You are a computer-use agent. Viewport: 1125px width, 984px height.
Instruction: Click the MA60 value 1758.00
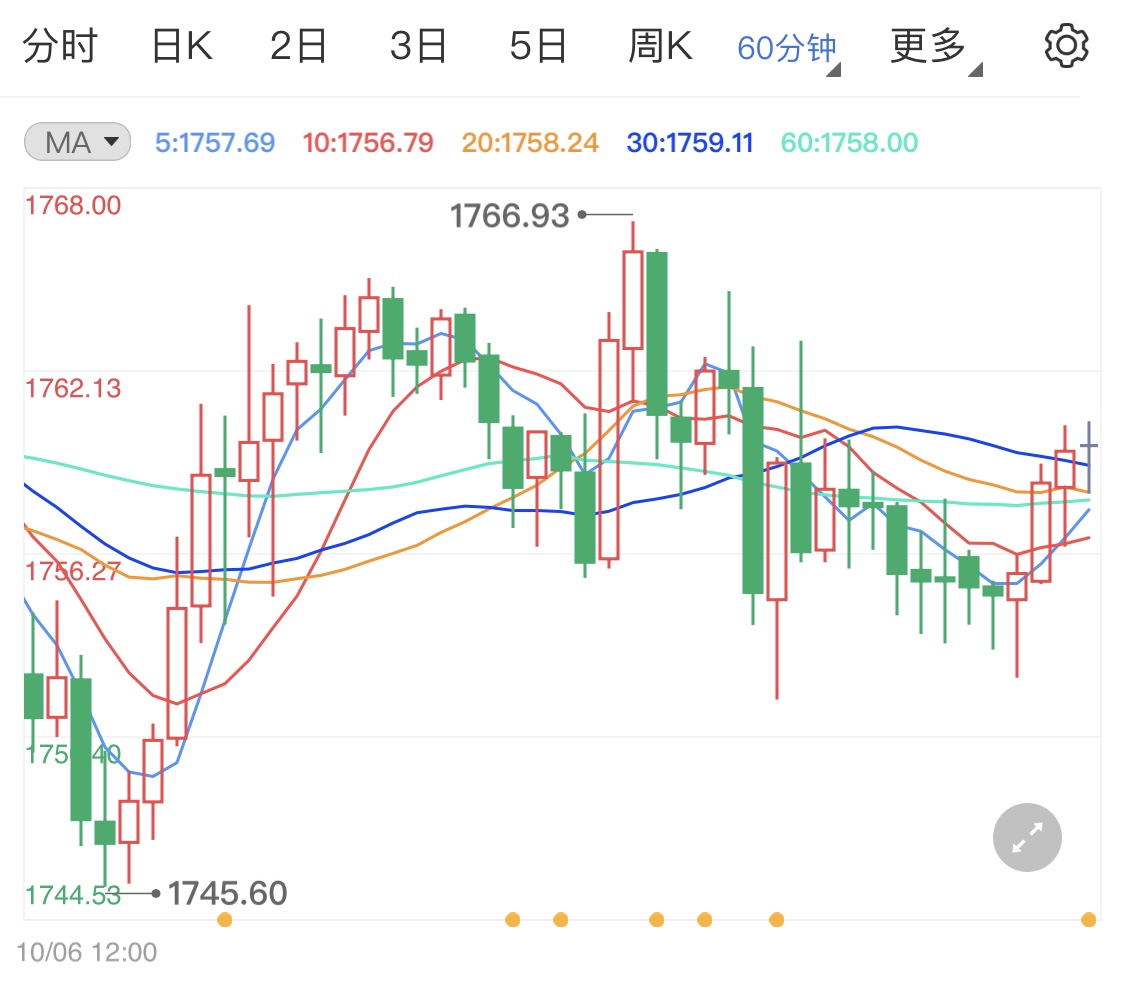(848, 142)
